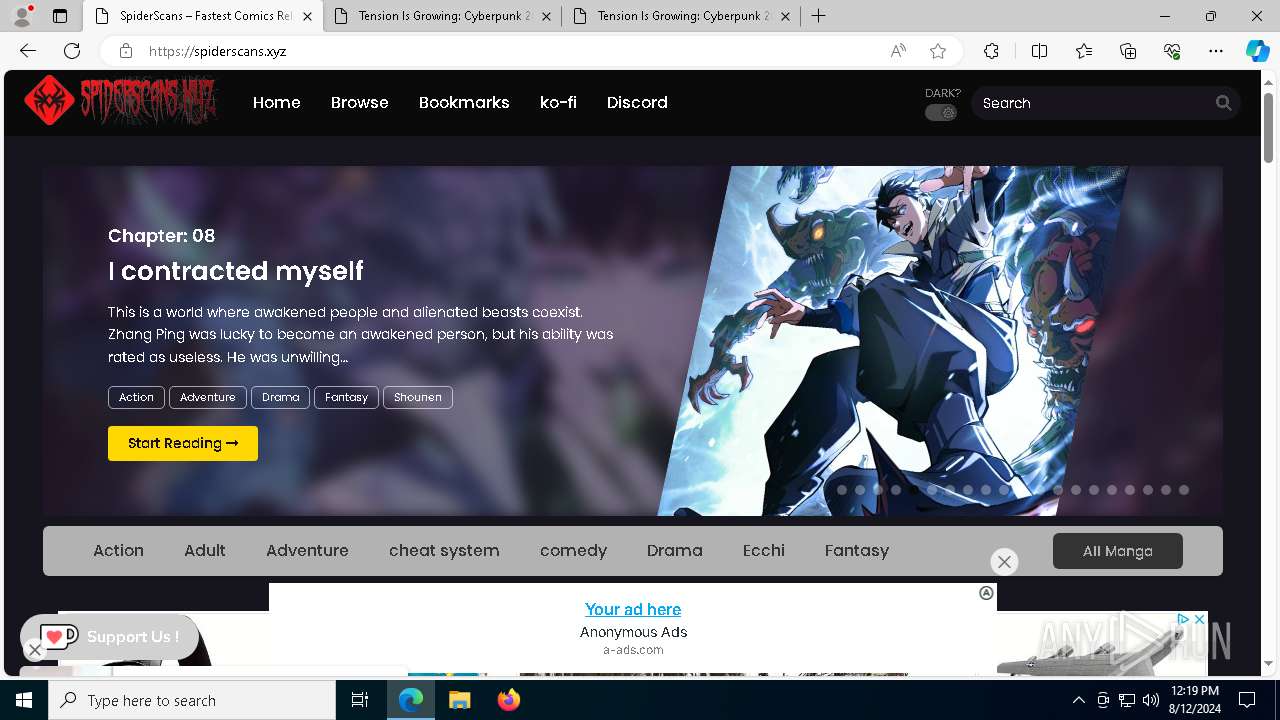The image size is (1280, 720).
Task: Open AdChoices info icon on banner
Action: point(1183,620)
